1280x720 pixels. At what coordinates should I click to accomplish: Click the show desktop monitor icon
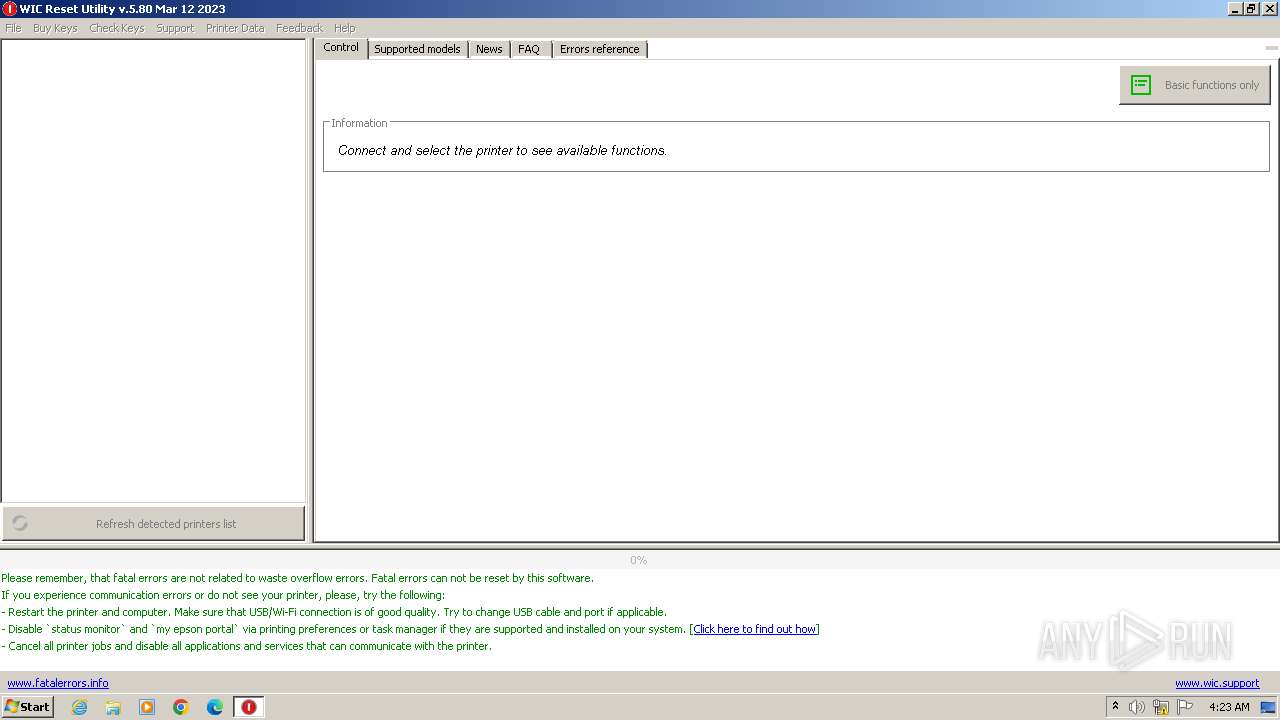coord(1268,707)
